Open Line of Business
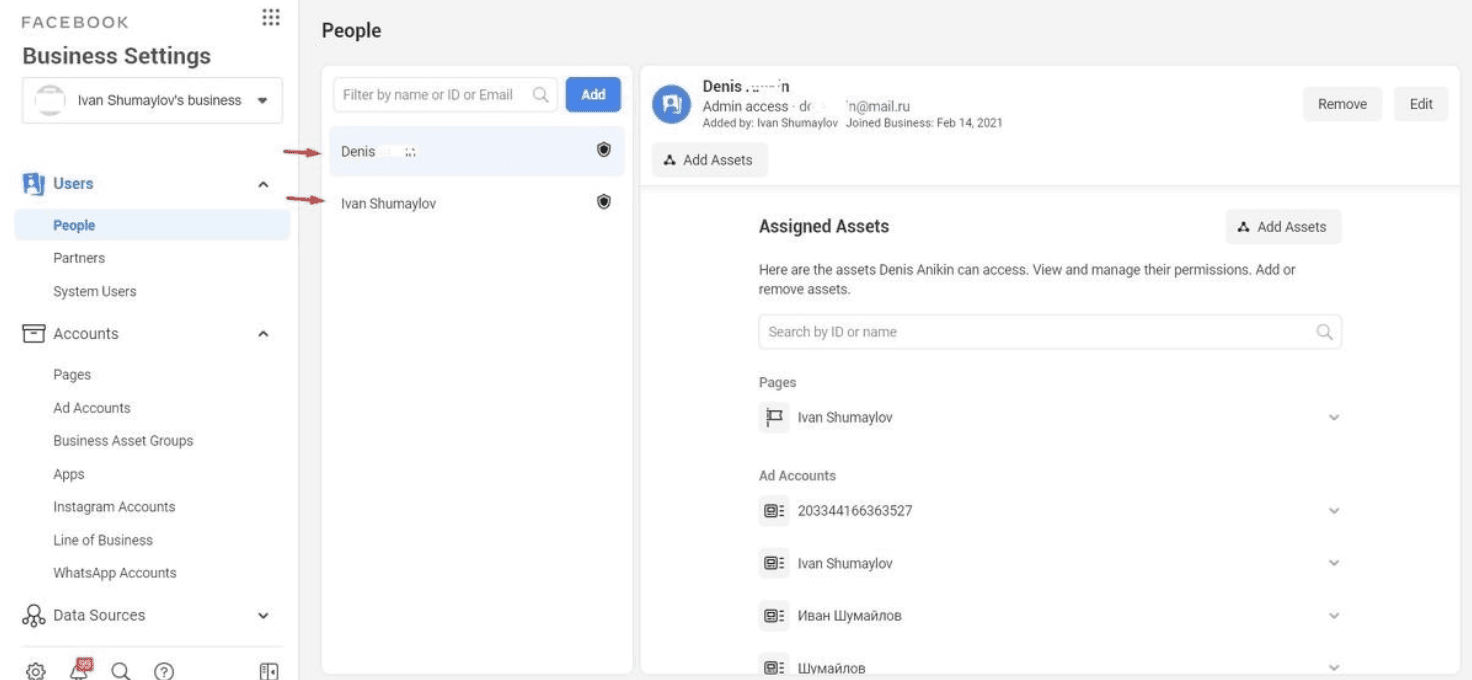 pyautogui.click(x=103, y=540)
